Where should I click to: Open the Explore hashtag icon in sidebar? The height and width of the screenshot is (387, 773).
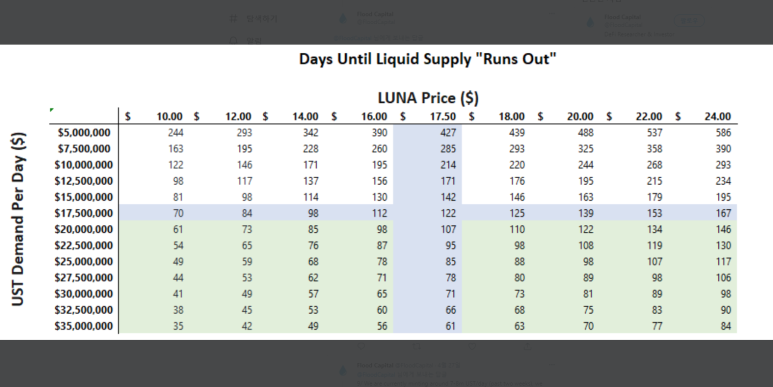(233, 19)
